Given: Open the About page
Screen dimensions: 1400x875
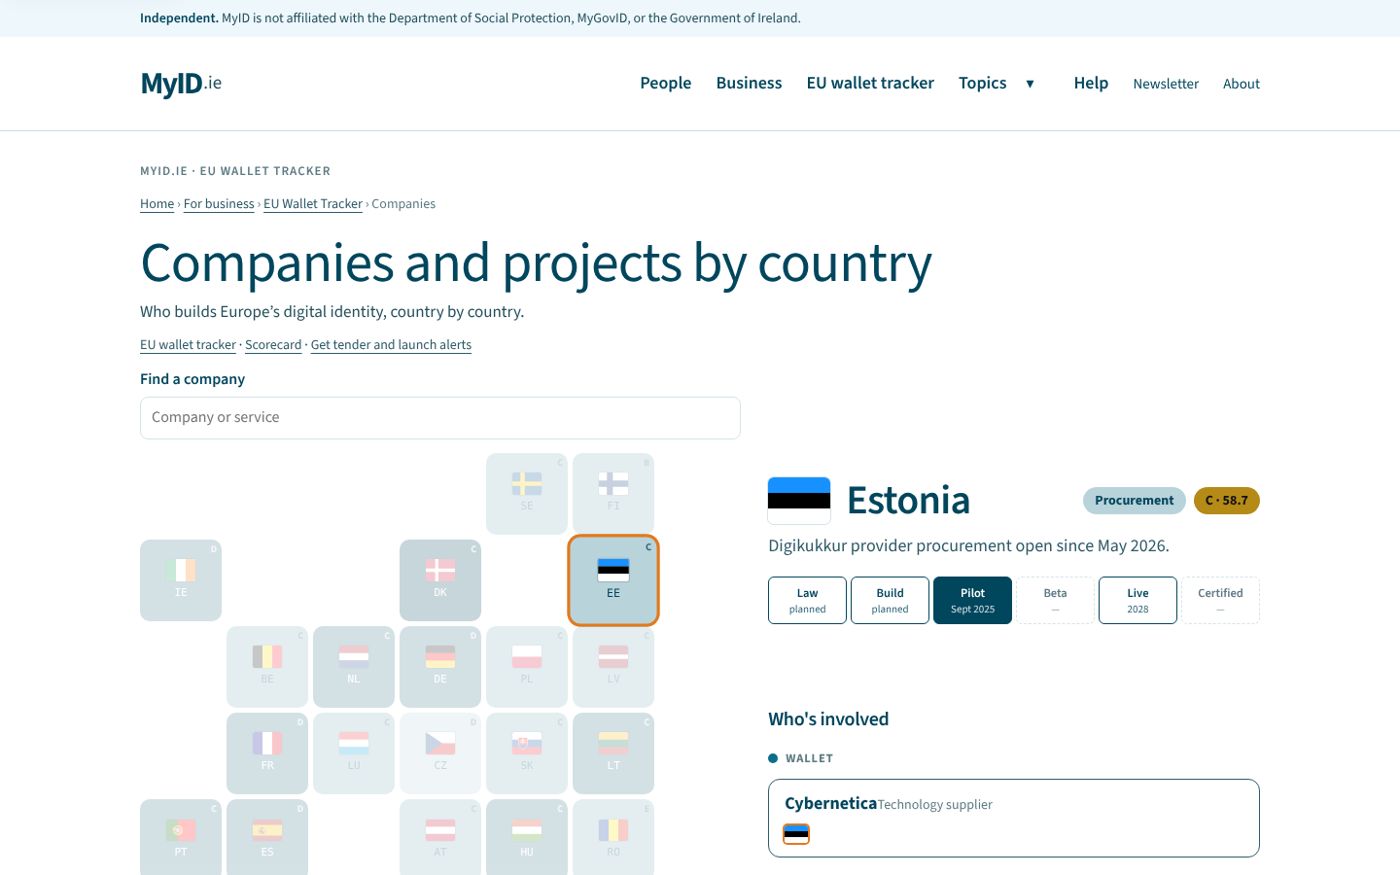Looking at the screenshot, I should [x=1241, y=84].
